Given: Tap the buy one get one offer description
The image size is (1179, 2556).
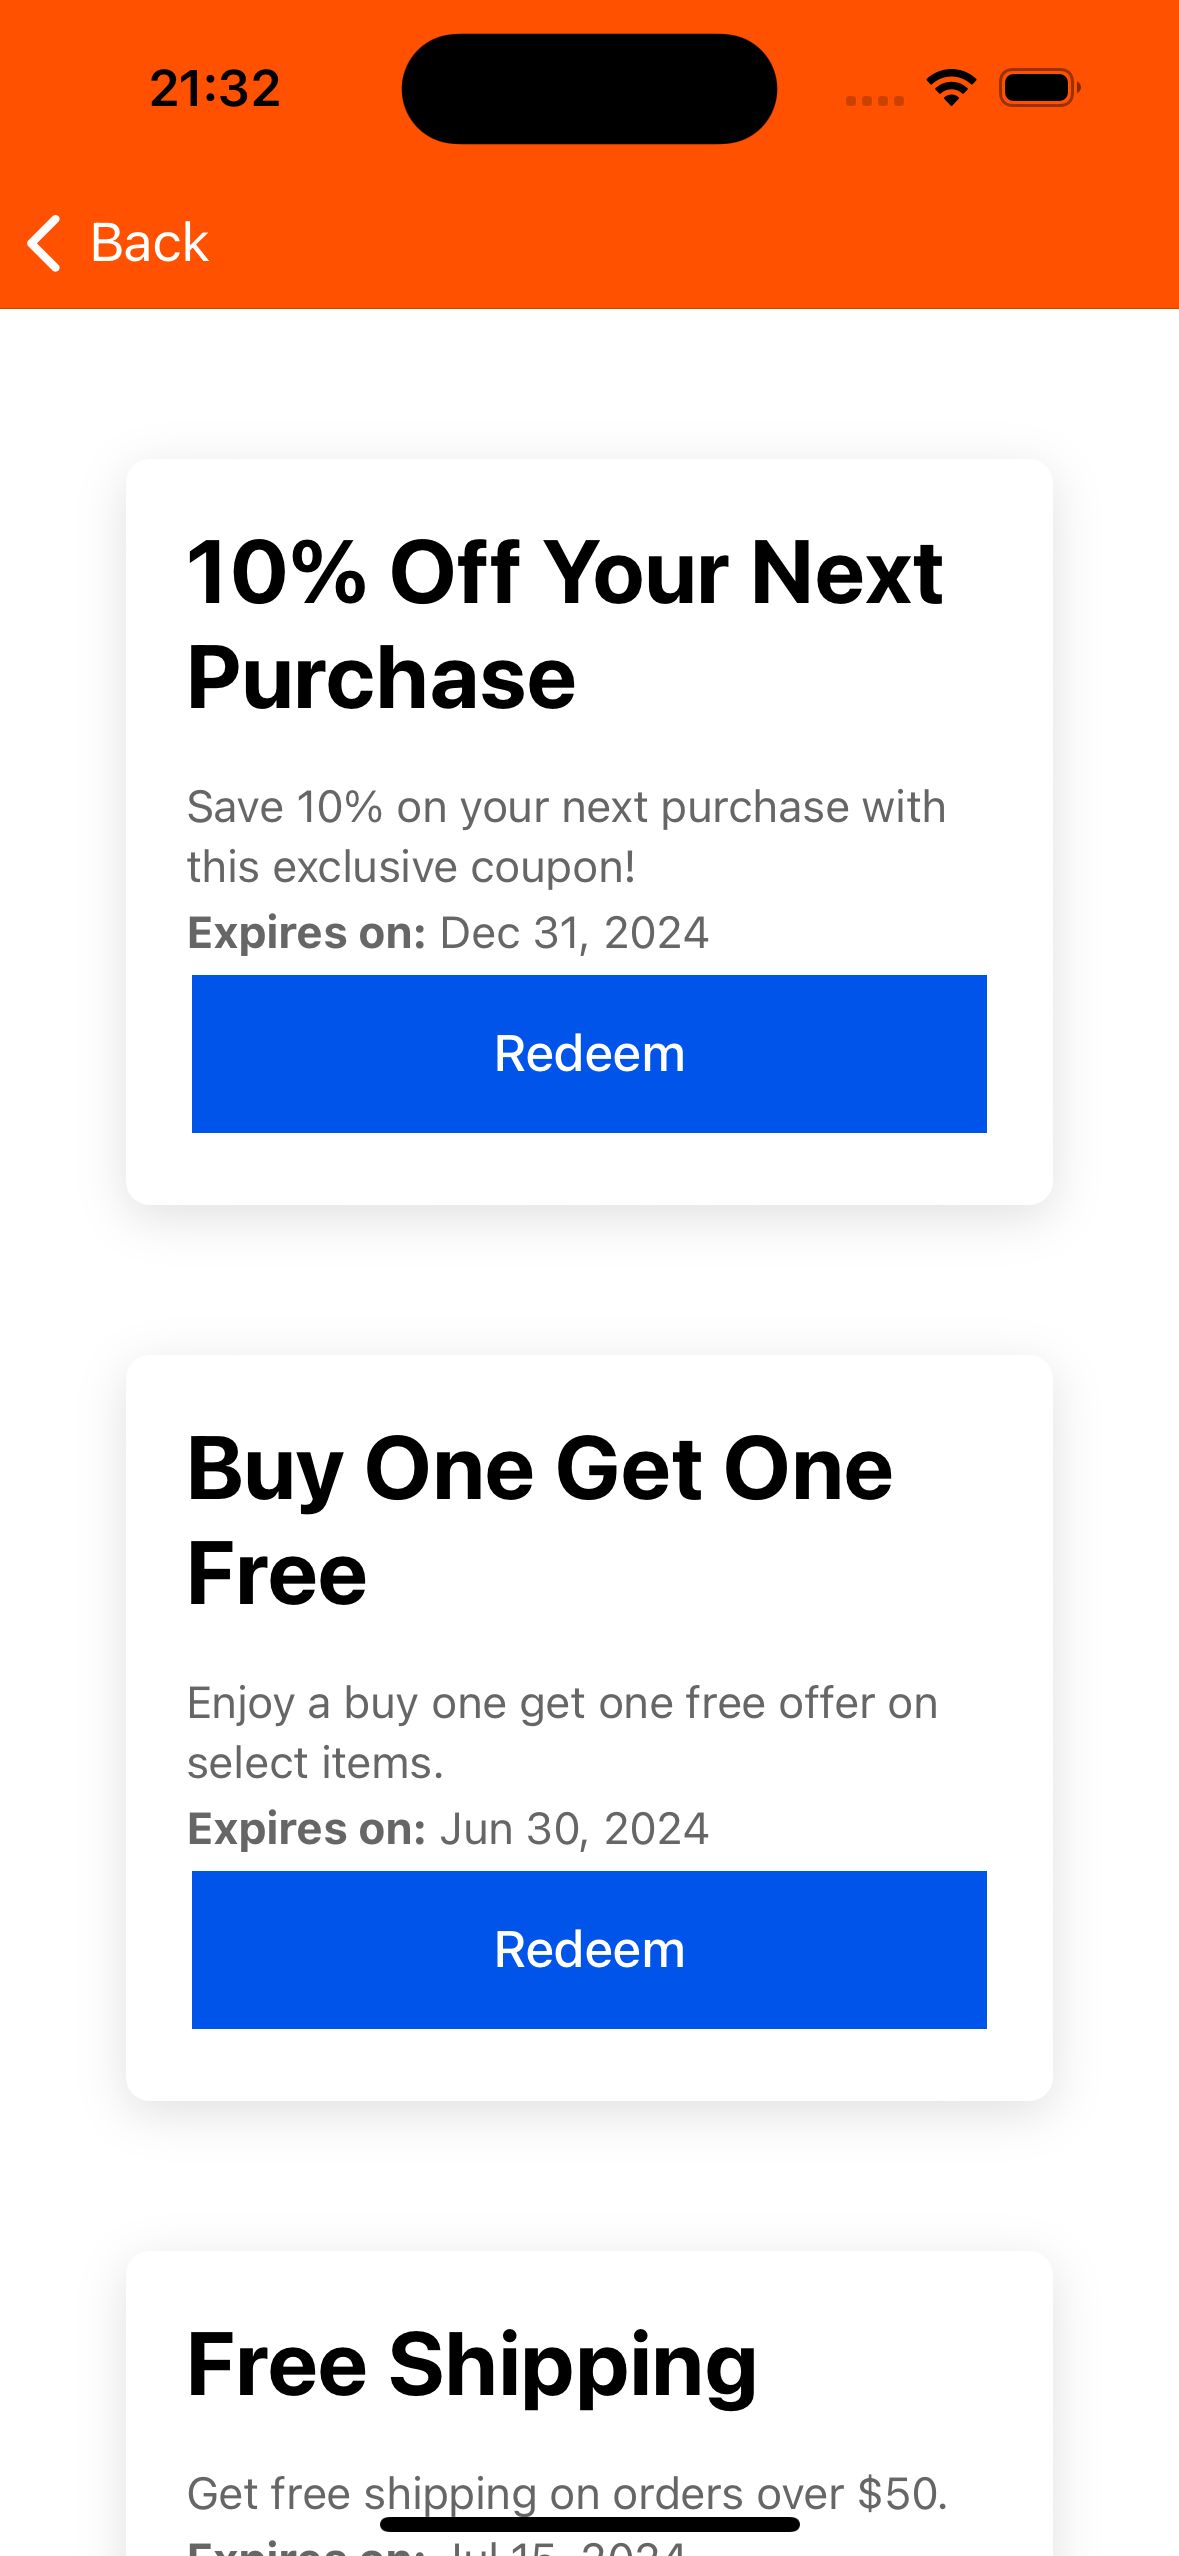Looking at the screenshot, I should [x=562, y=1732].
